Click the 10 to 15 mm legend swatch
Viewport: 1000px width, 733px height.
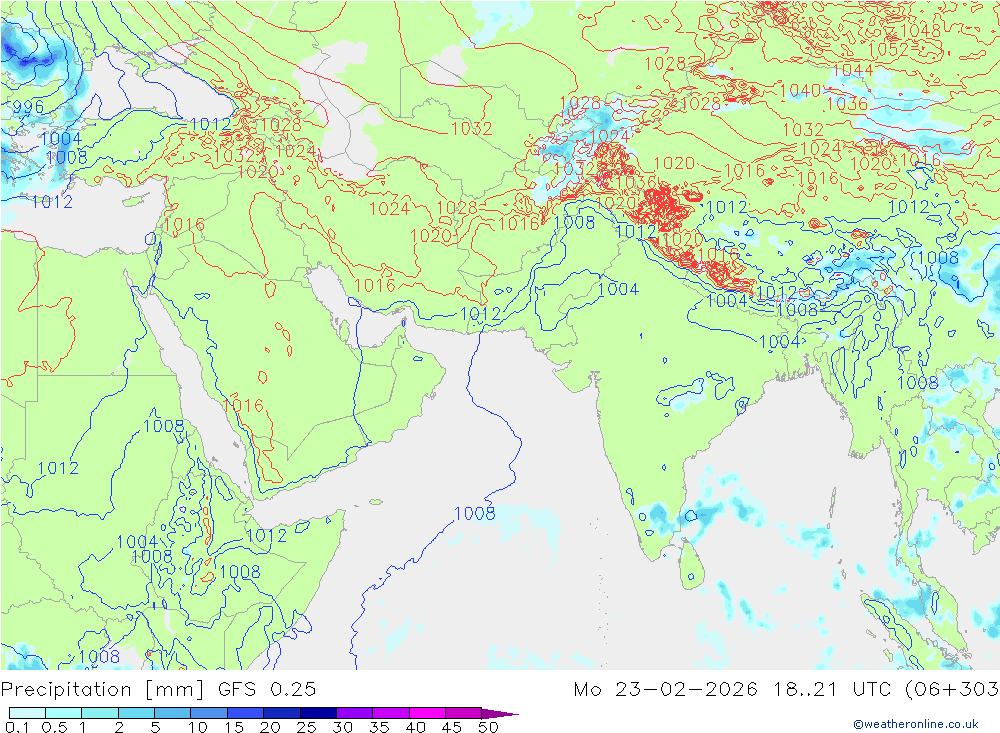coord(209,713)
